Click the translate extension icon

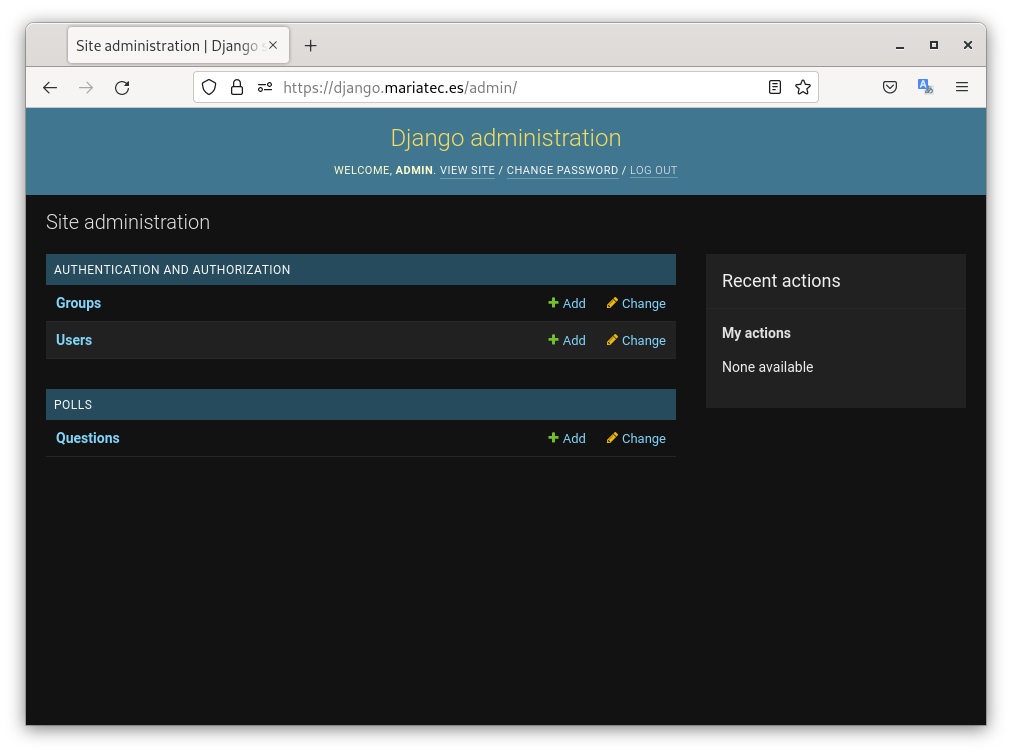[925, 87]
